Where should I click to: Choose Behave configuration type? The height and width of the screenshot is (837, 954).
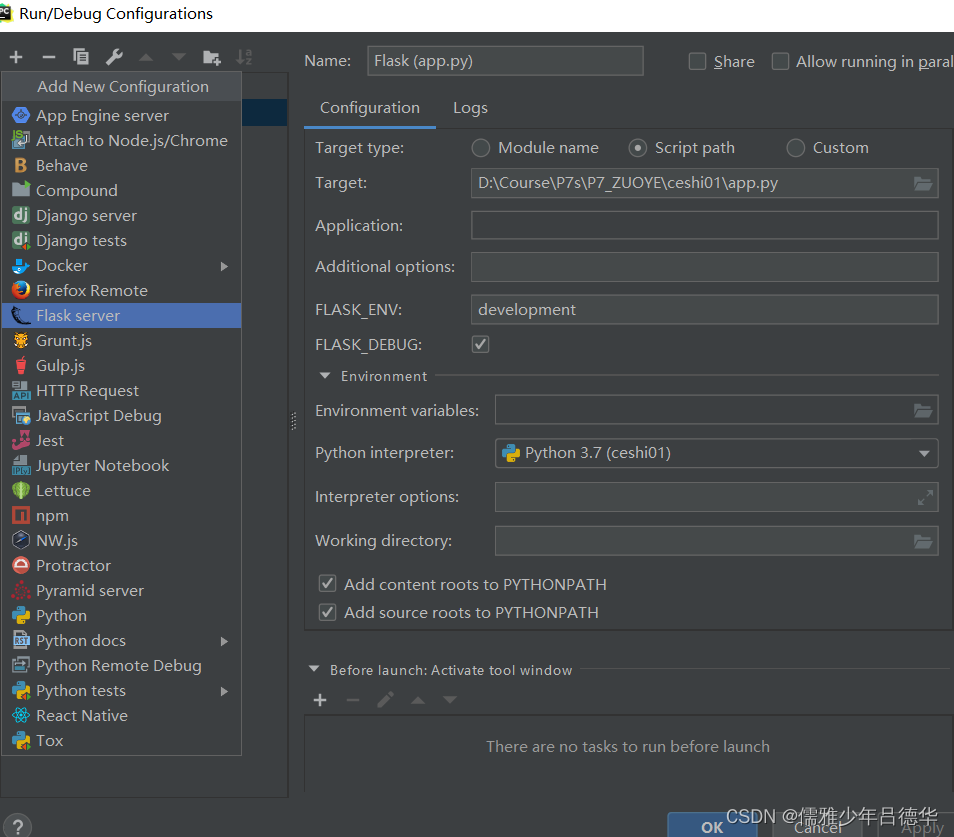pyautogui.click(x=122, y=165)
